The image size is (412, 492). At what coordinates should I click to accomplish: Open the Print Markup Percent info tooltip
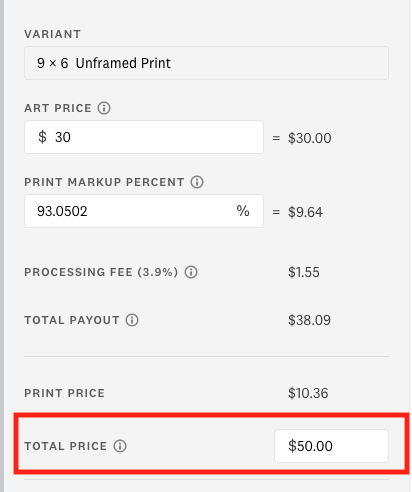click(197, 182)
